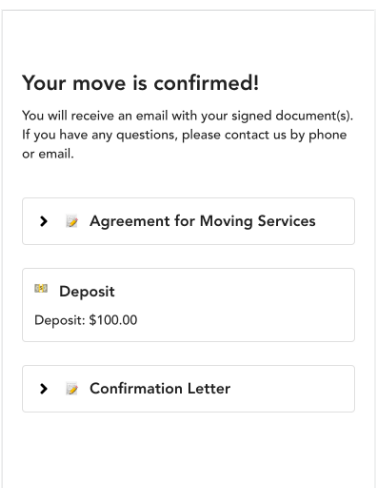Image resolution: width=377 pixels, height=488 pixels.
Task: Click the money icon next to Deposit
Action: [x=41, y=288]
